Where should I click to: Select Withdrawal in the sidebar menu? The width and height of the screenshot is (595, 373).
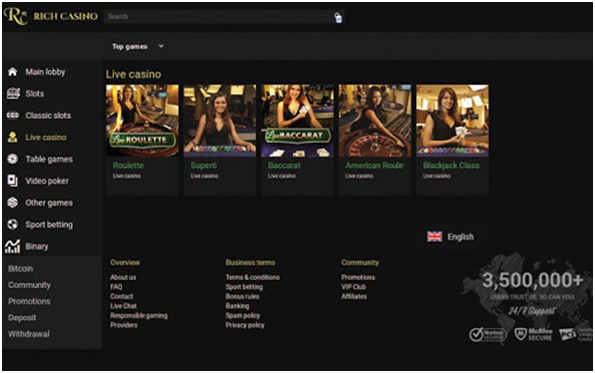tap(29, 334)
